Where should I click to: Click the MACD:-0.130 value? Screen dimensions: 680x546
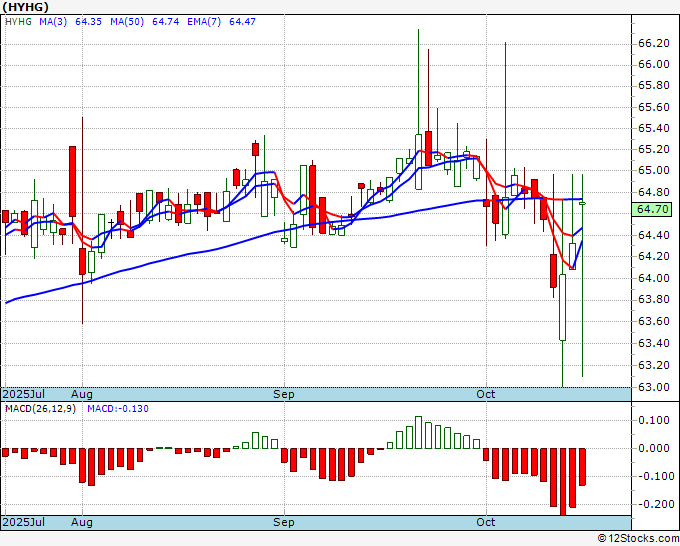click(118, 409)
